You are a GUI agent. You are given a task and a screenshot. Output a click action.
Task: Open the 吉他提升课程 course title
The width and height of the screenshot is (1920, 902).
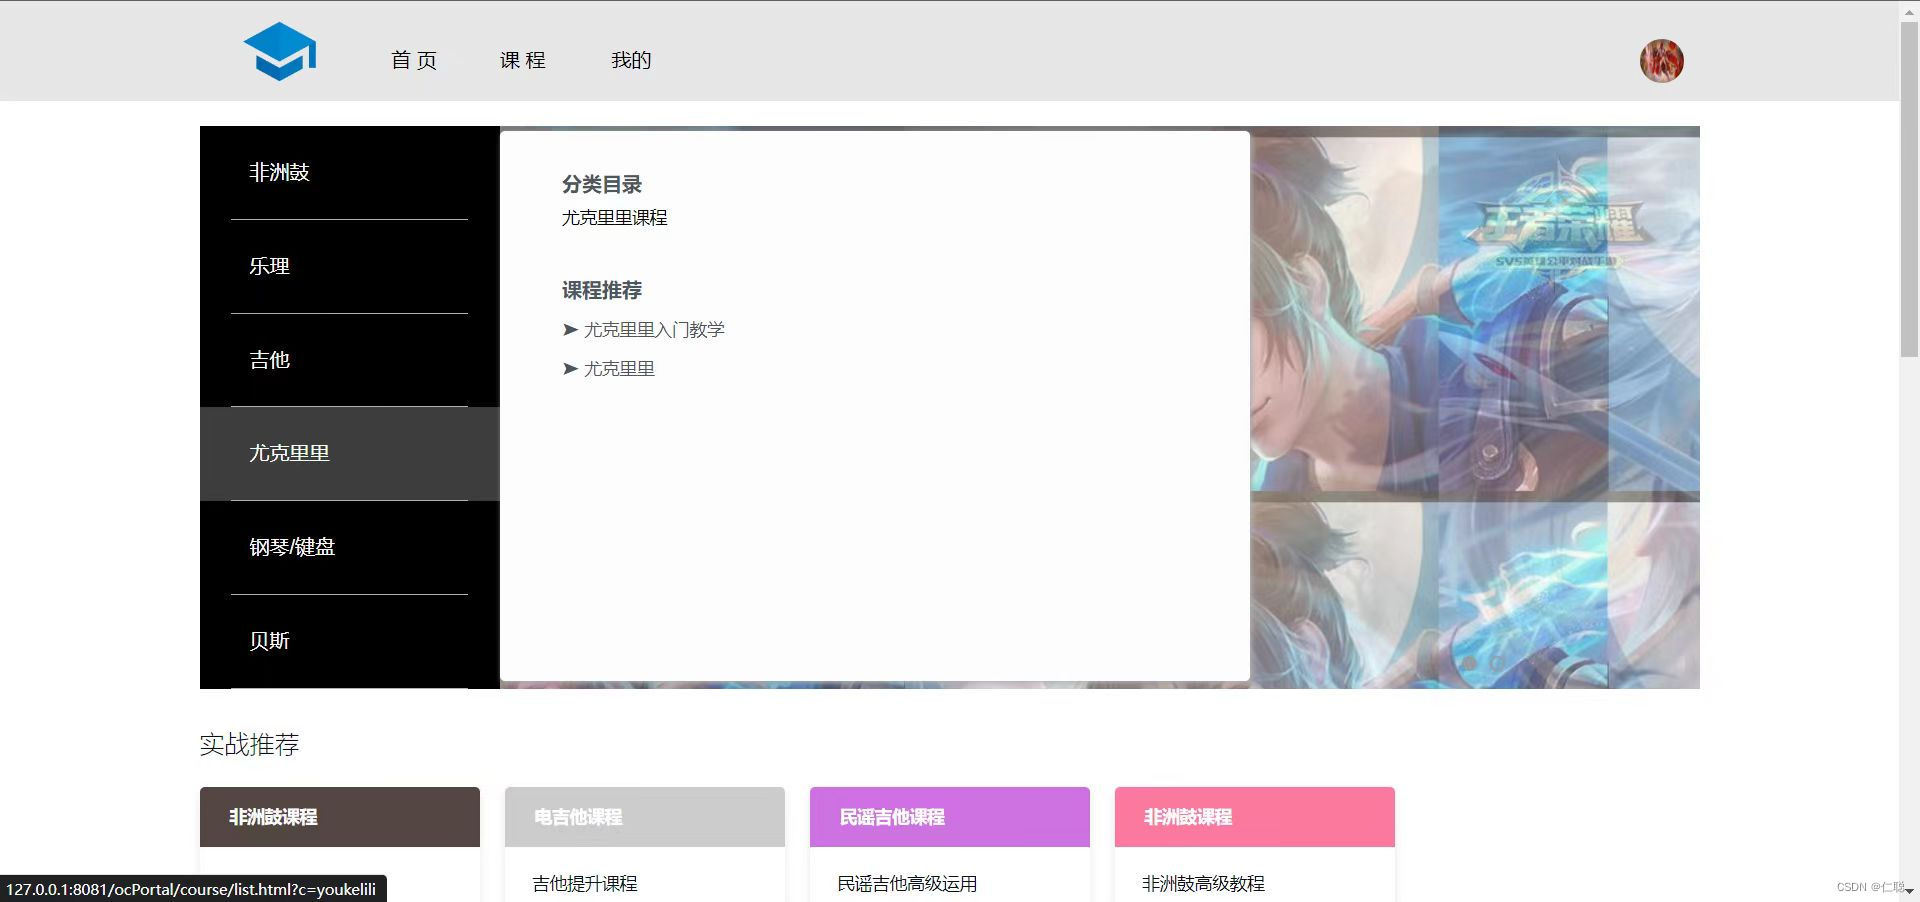coord(585,884)
